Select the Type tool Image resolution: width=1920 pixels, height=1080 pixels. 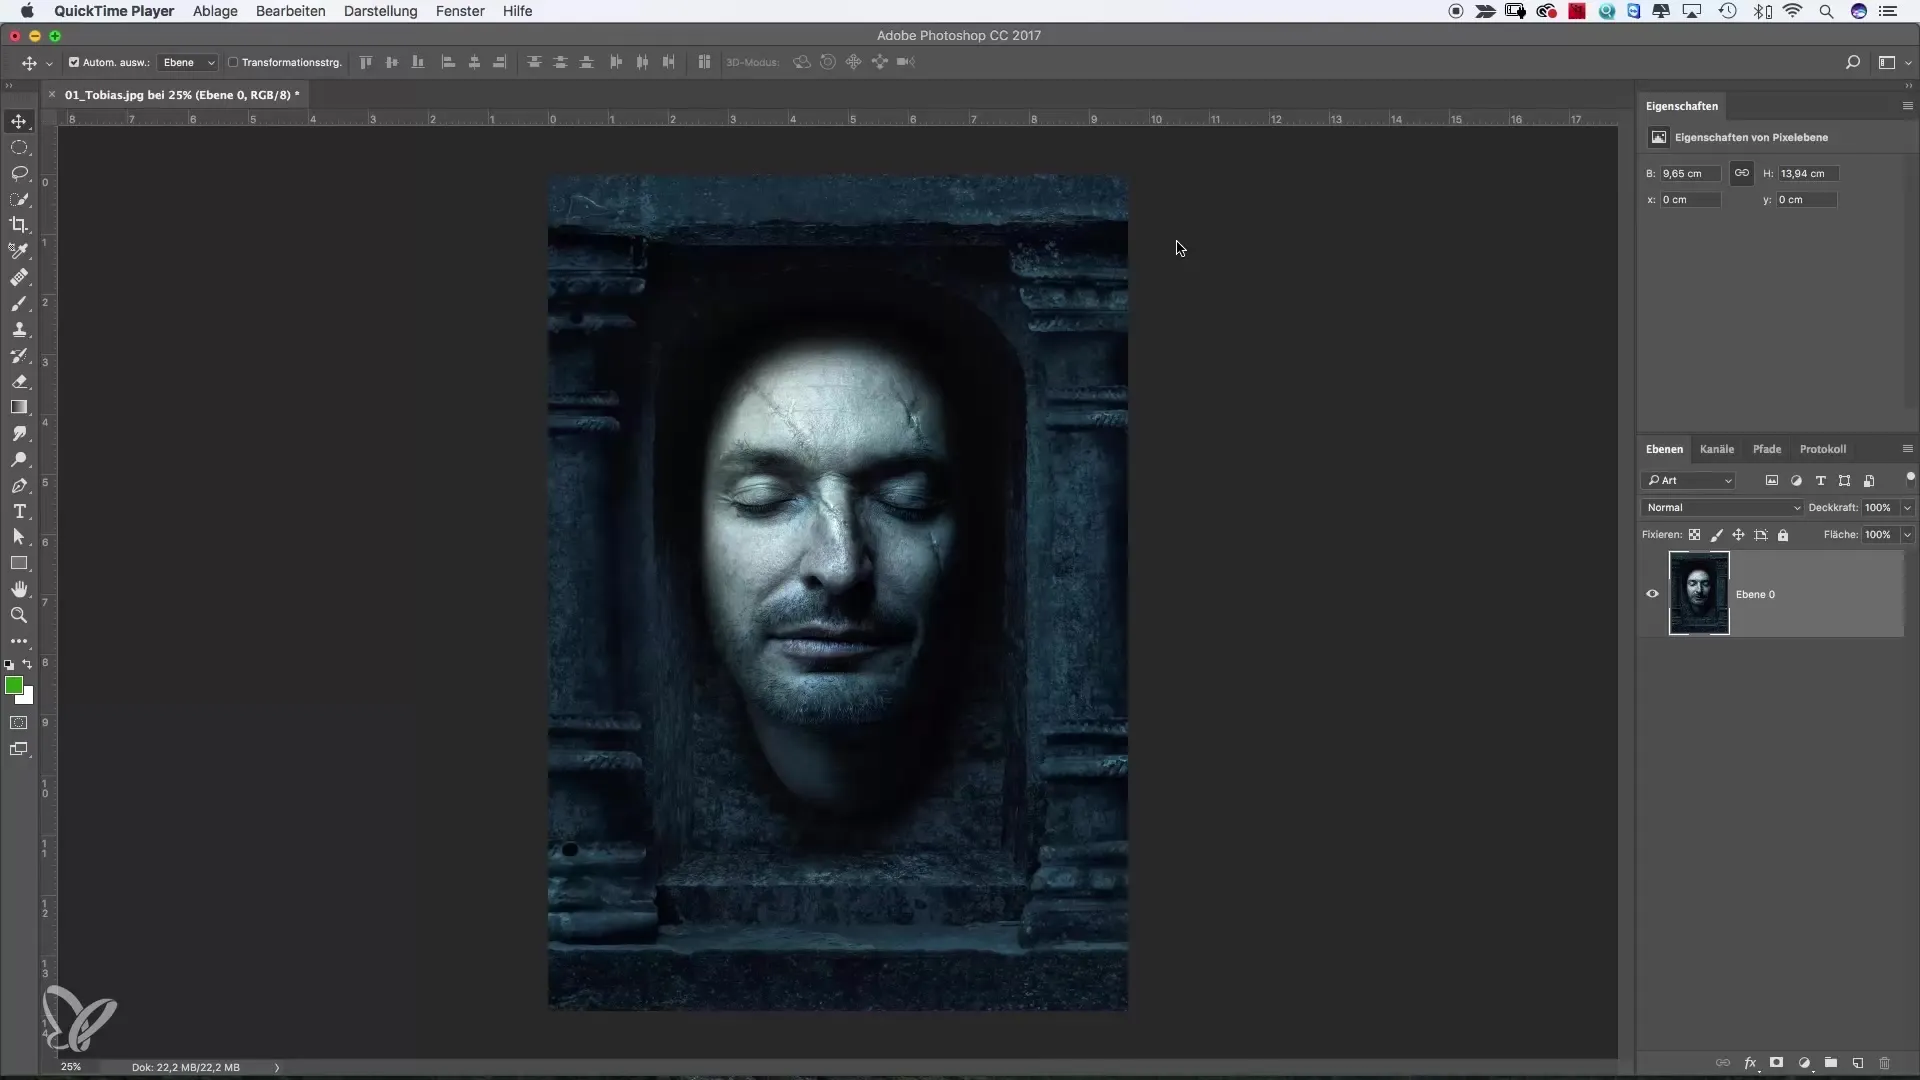point(19,511)
